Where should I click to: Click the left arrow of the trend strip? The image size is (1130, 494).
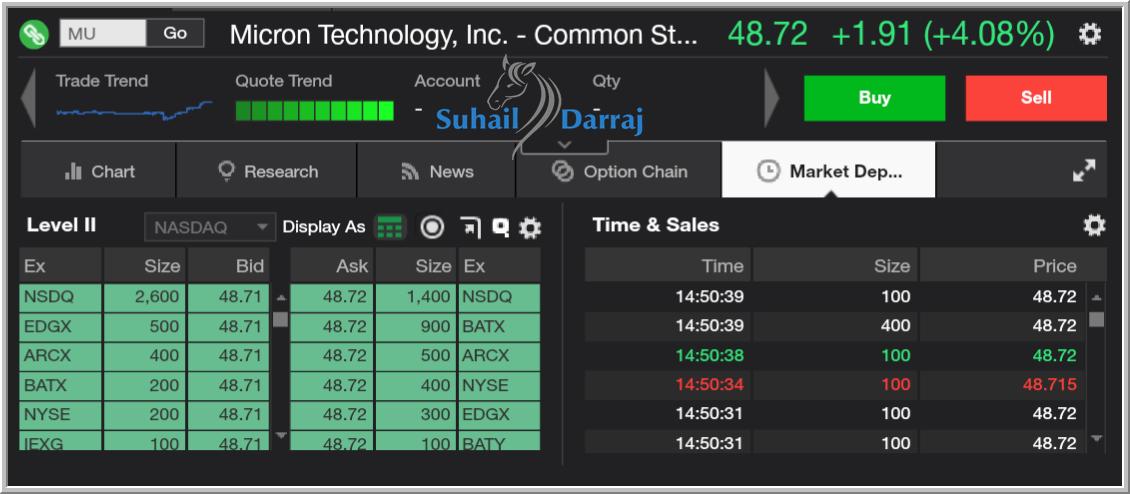tap(28, 97)
